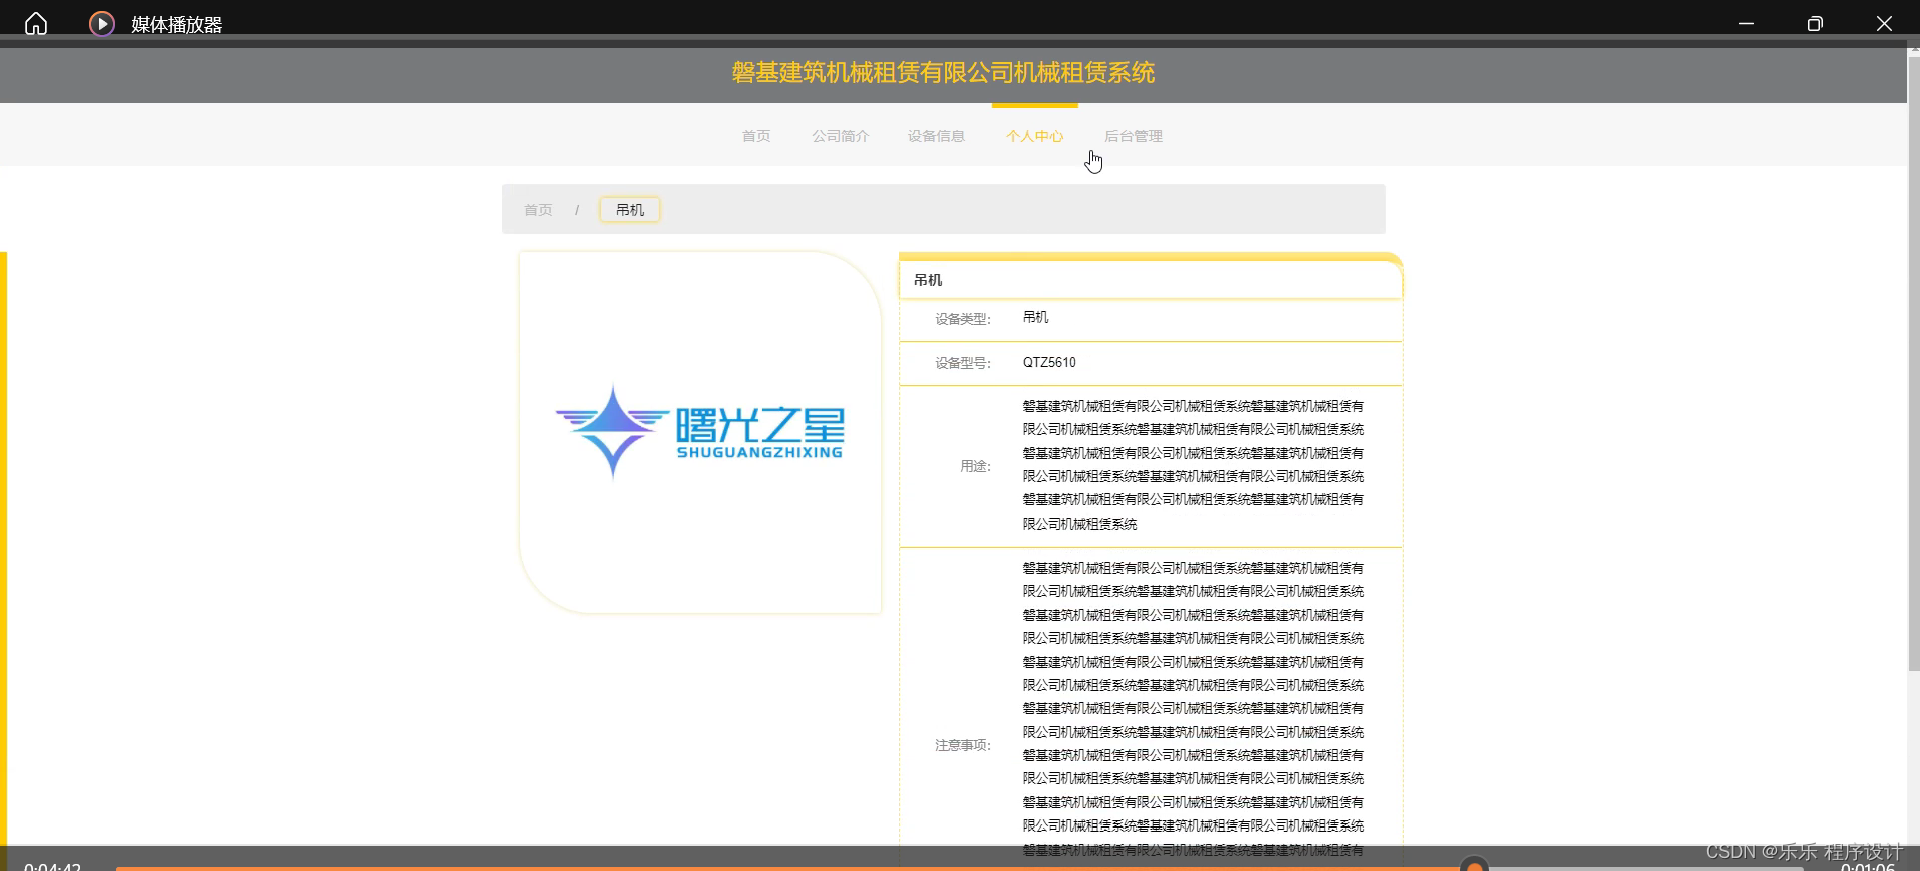1920x871 pixels.
Task: Click the home icon in media player
Action: (x=36, y=24)
